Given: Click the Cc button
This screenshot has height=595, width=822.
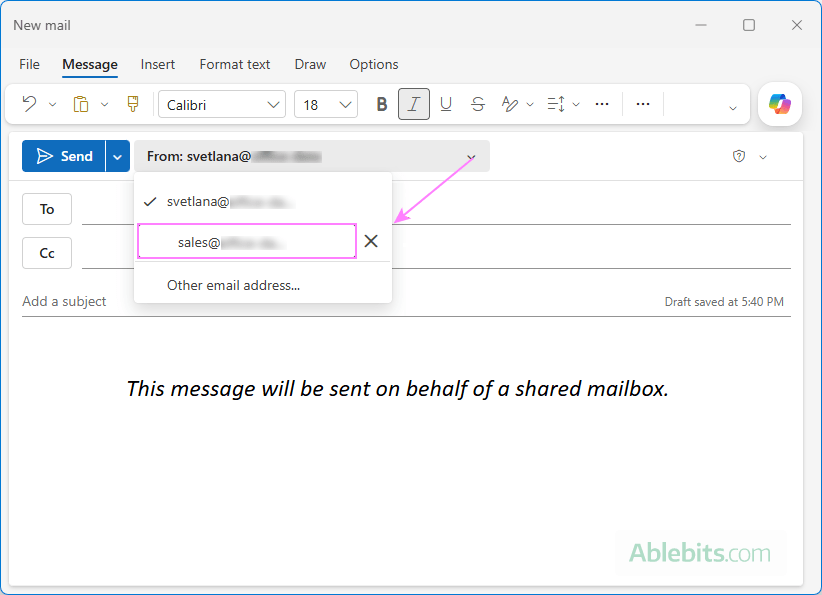Looking at the screenshot, I should pos(47,253).
